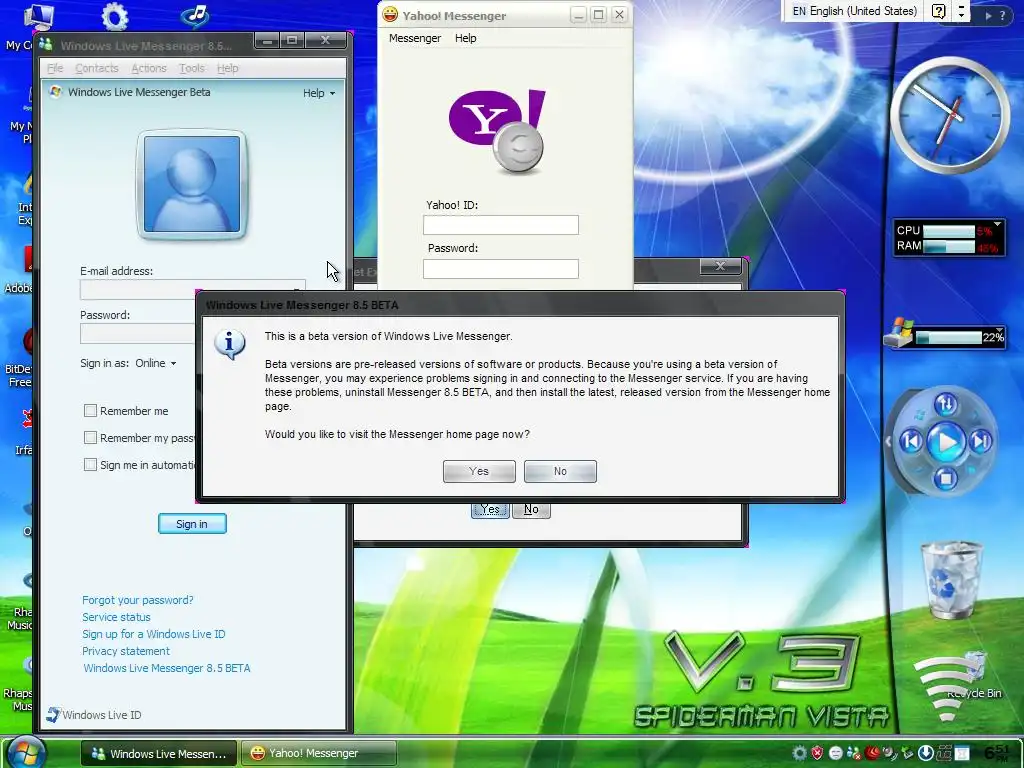1024x768 pixels.
Task: Click the gear icon in the system tray
Action: click(x=799, y=753)
